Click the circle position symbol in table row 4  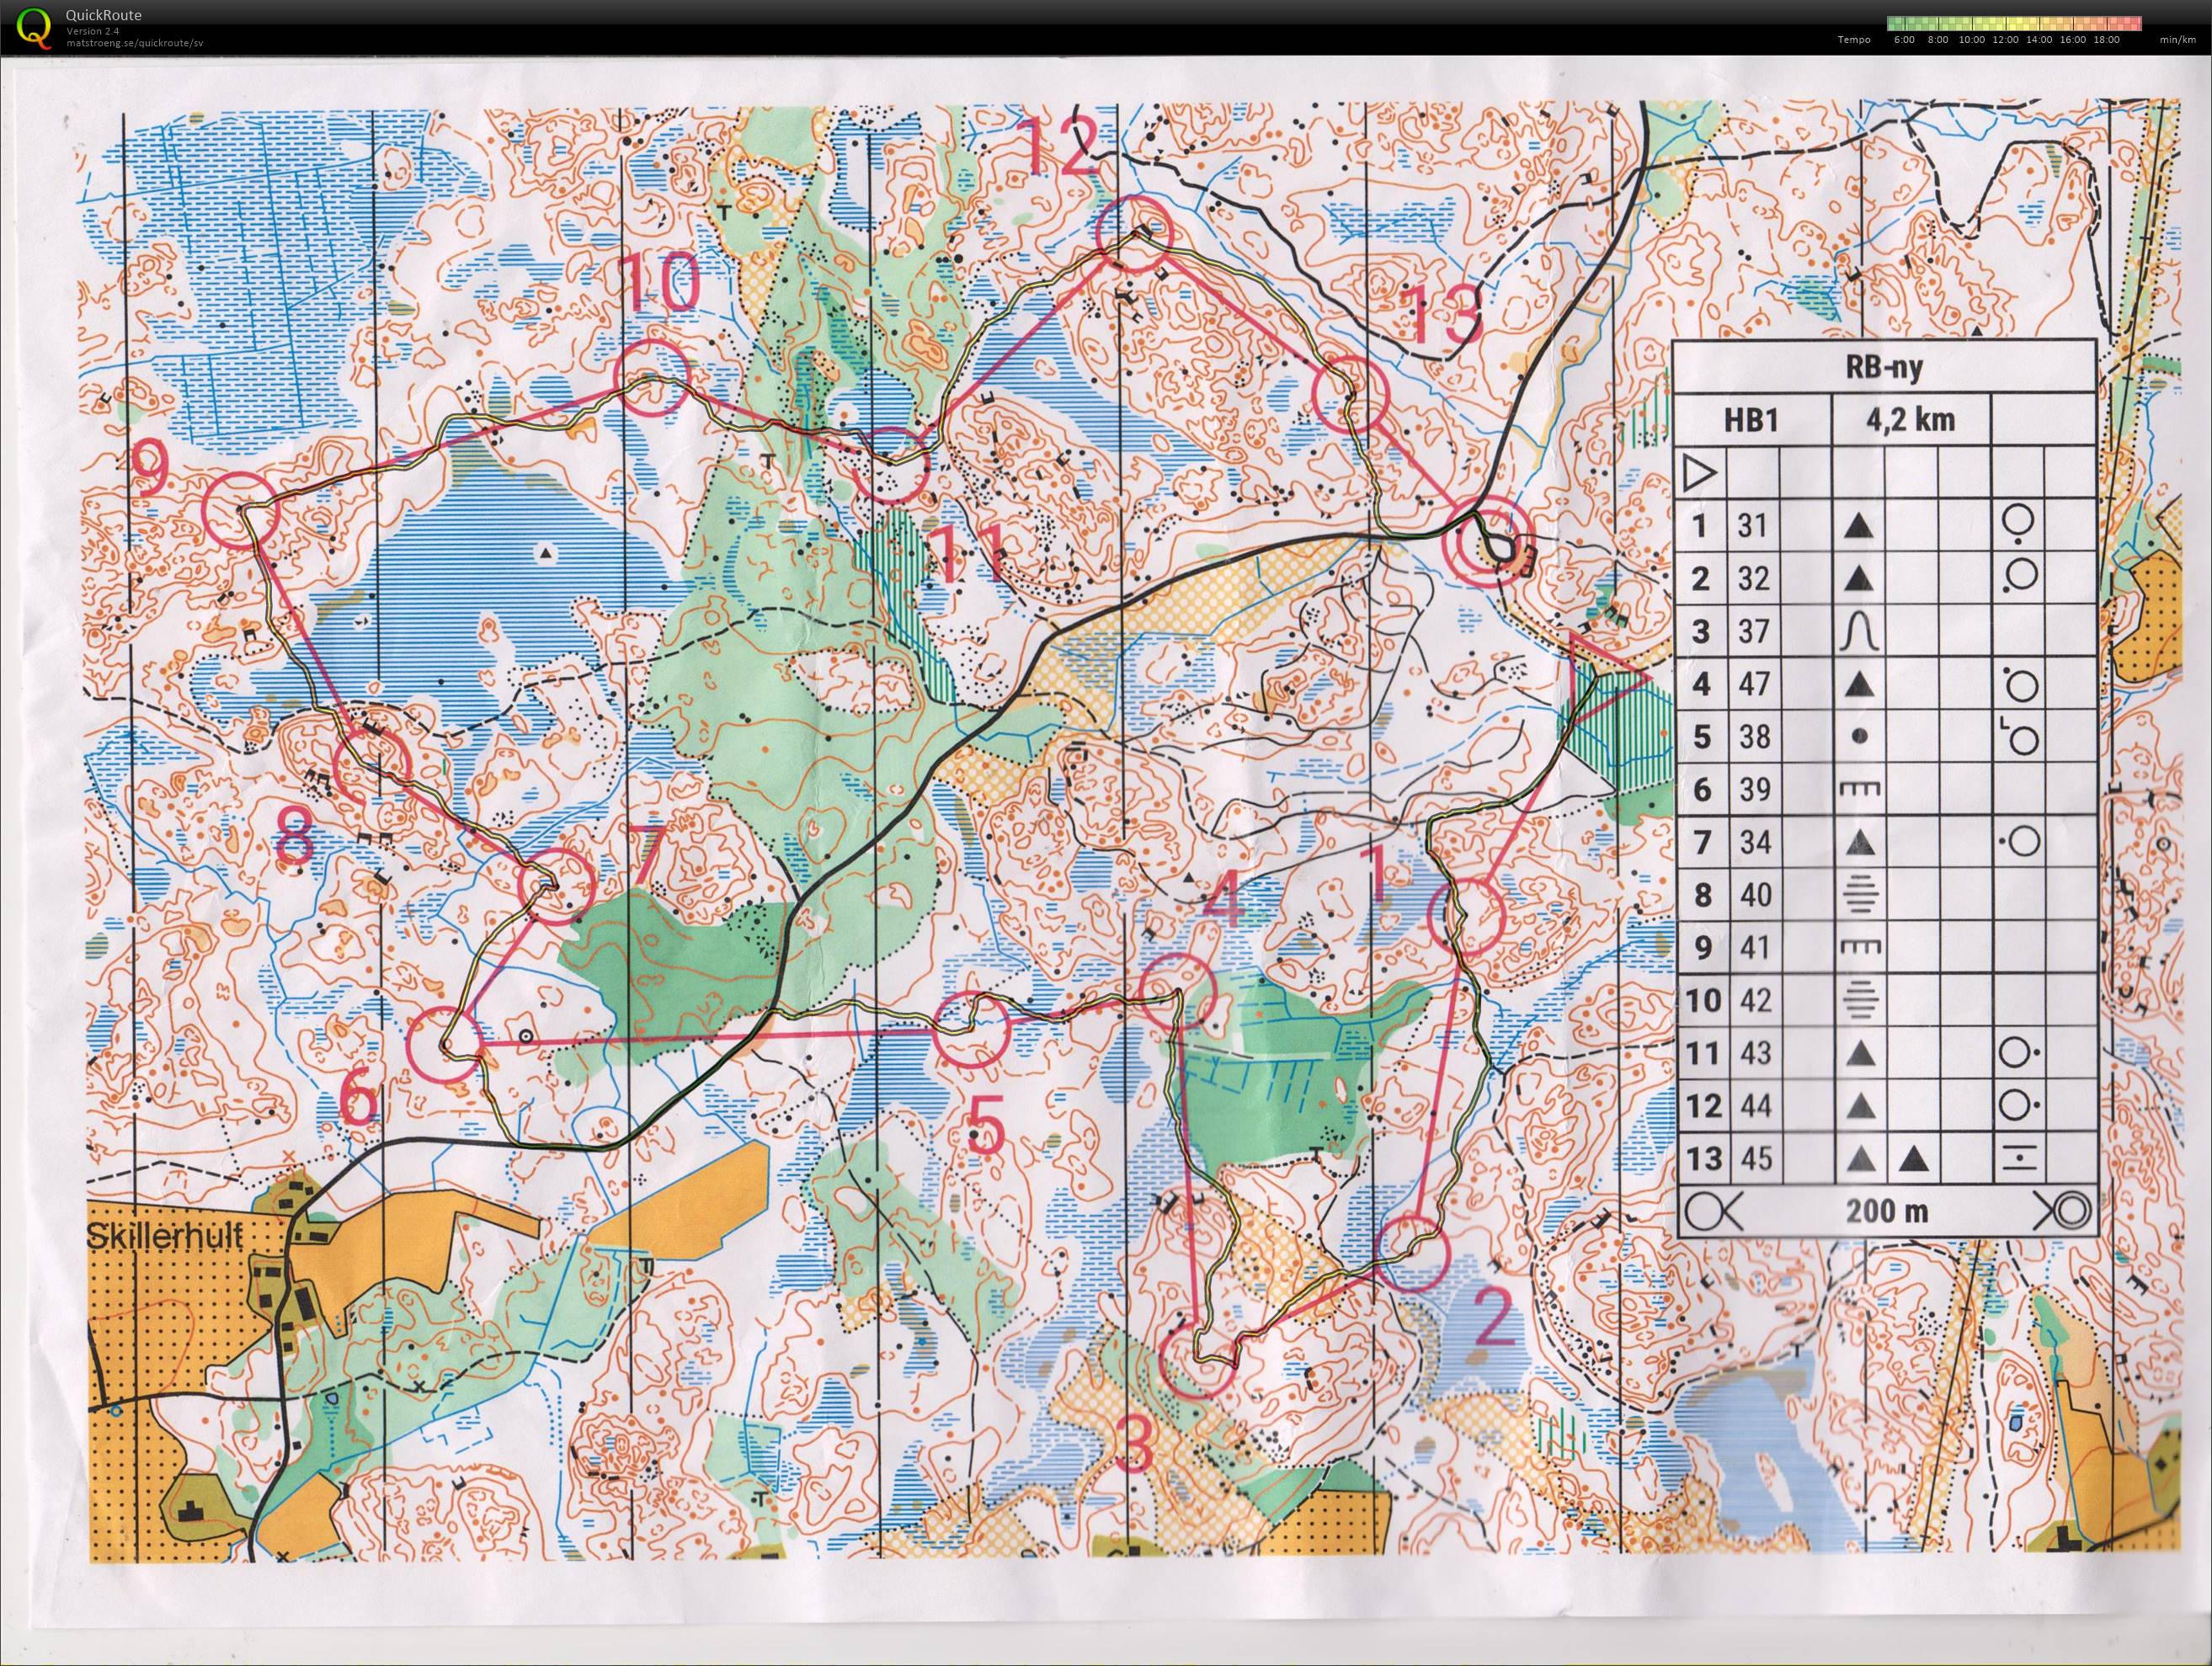point(2019,685)
